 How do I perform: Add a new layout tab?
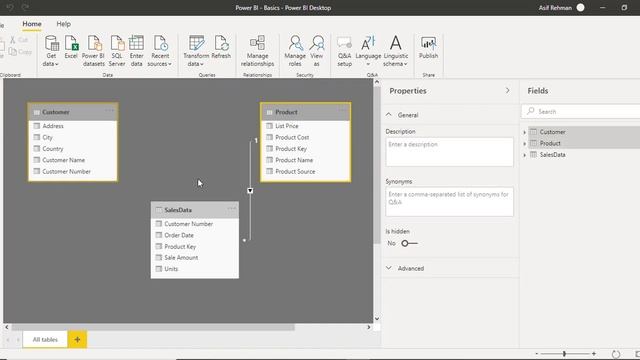coord(77,339)
